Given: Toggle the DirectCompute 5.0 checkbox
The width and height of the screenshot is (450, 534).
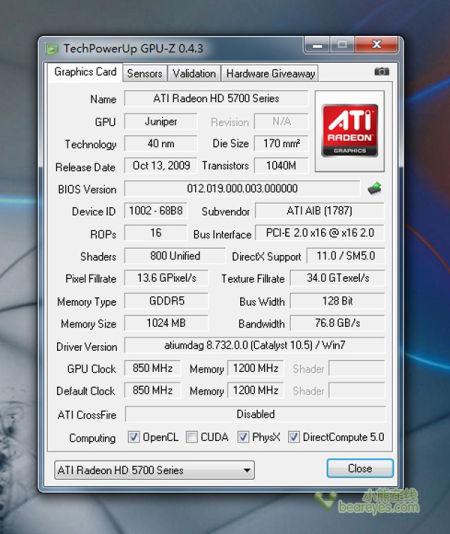Looking at the screenshot, I should (x=294, y=437).
